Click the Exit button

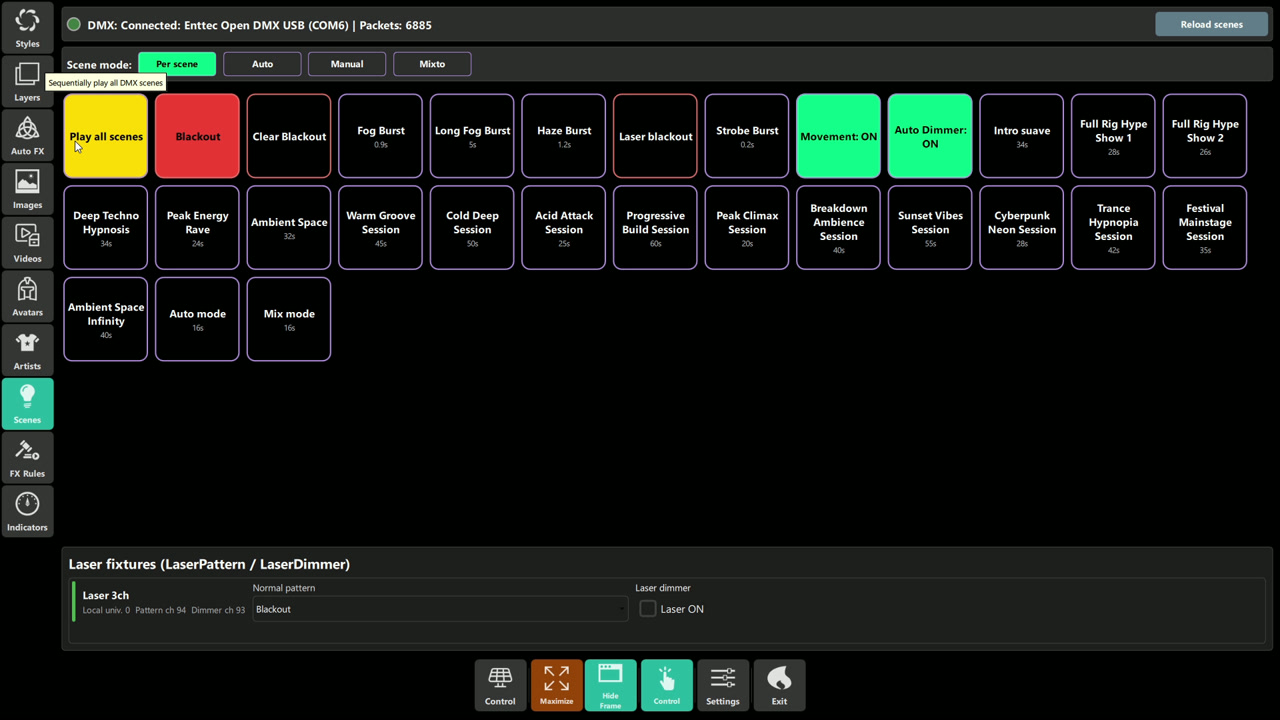(x=779, y=685)
